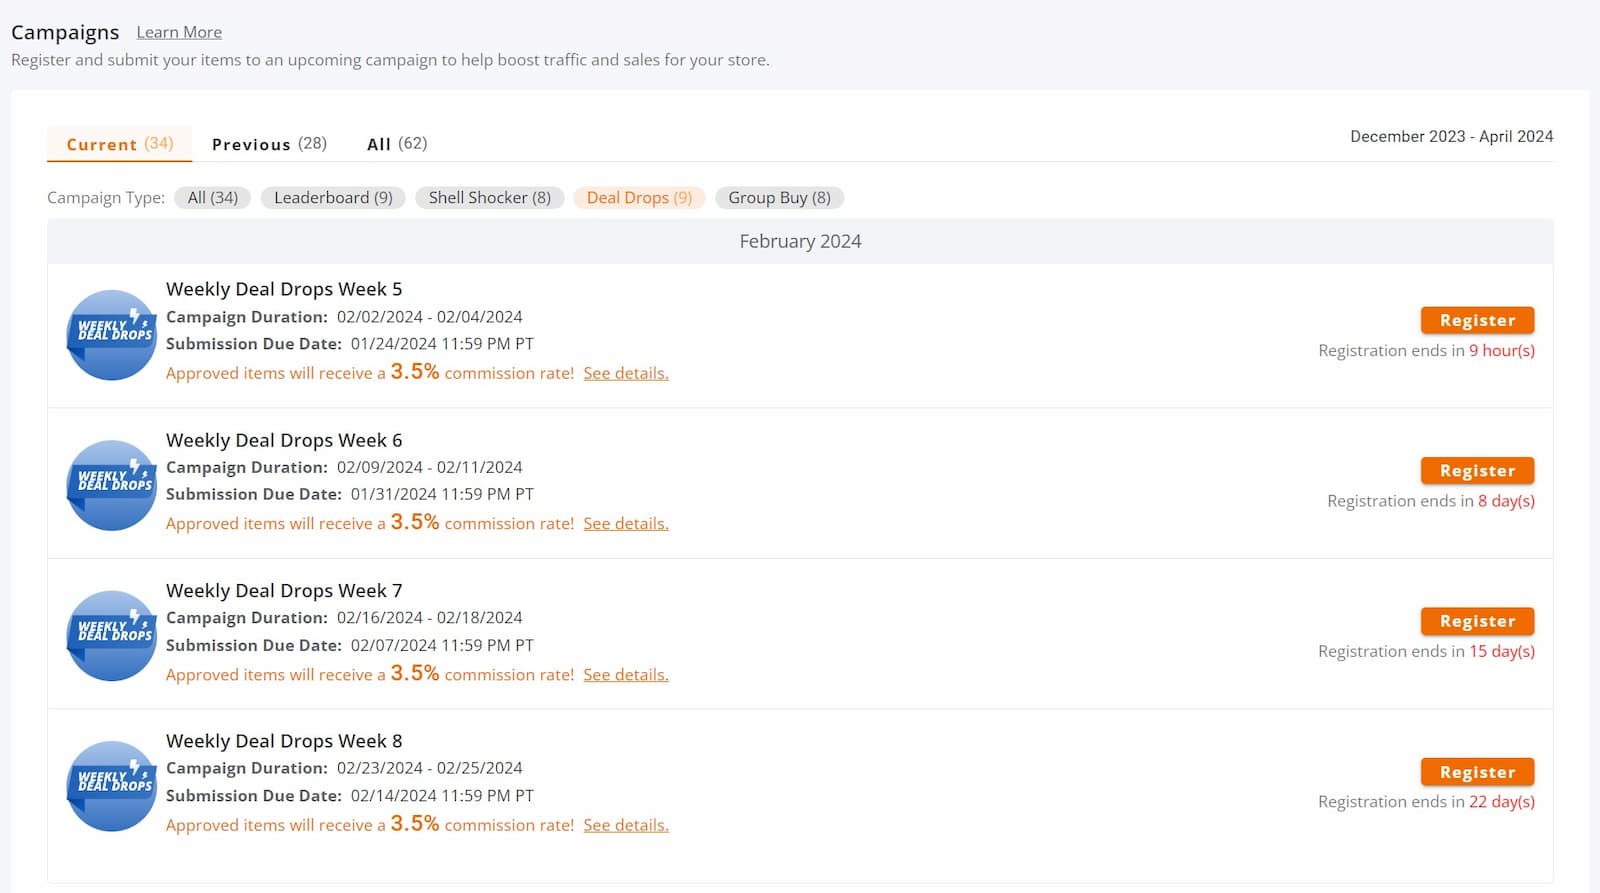Filter campaigns by Leaderboard (9)
This screenshot has height=893, width=1600.
tap(333, 198)
